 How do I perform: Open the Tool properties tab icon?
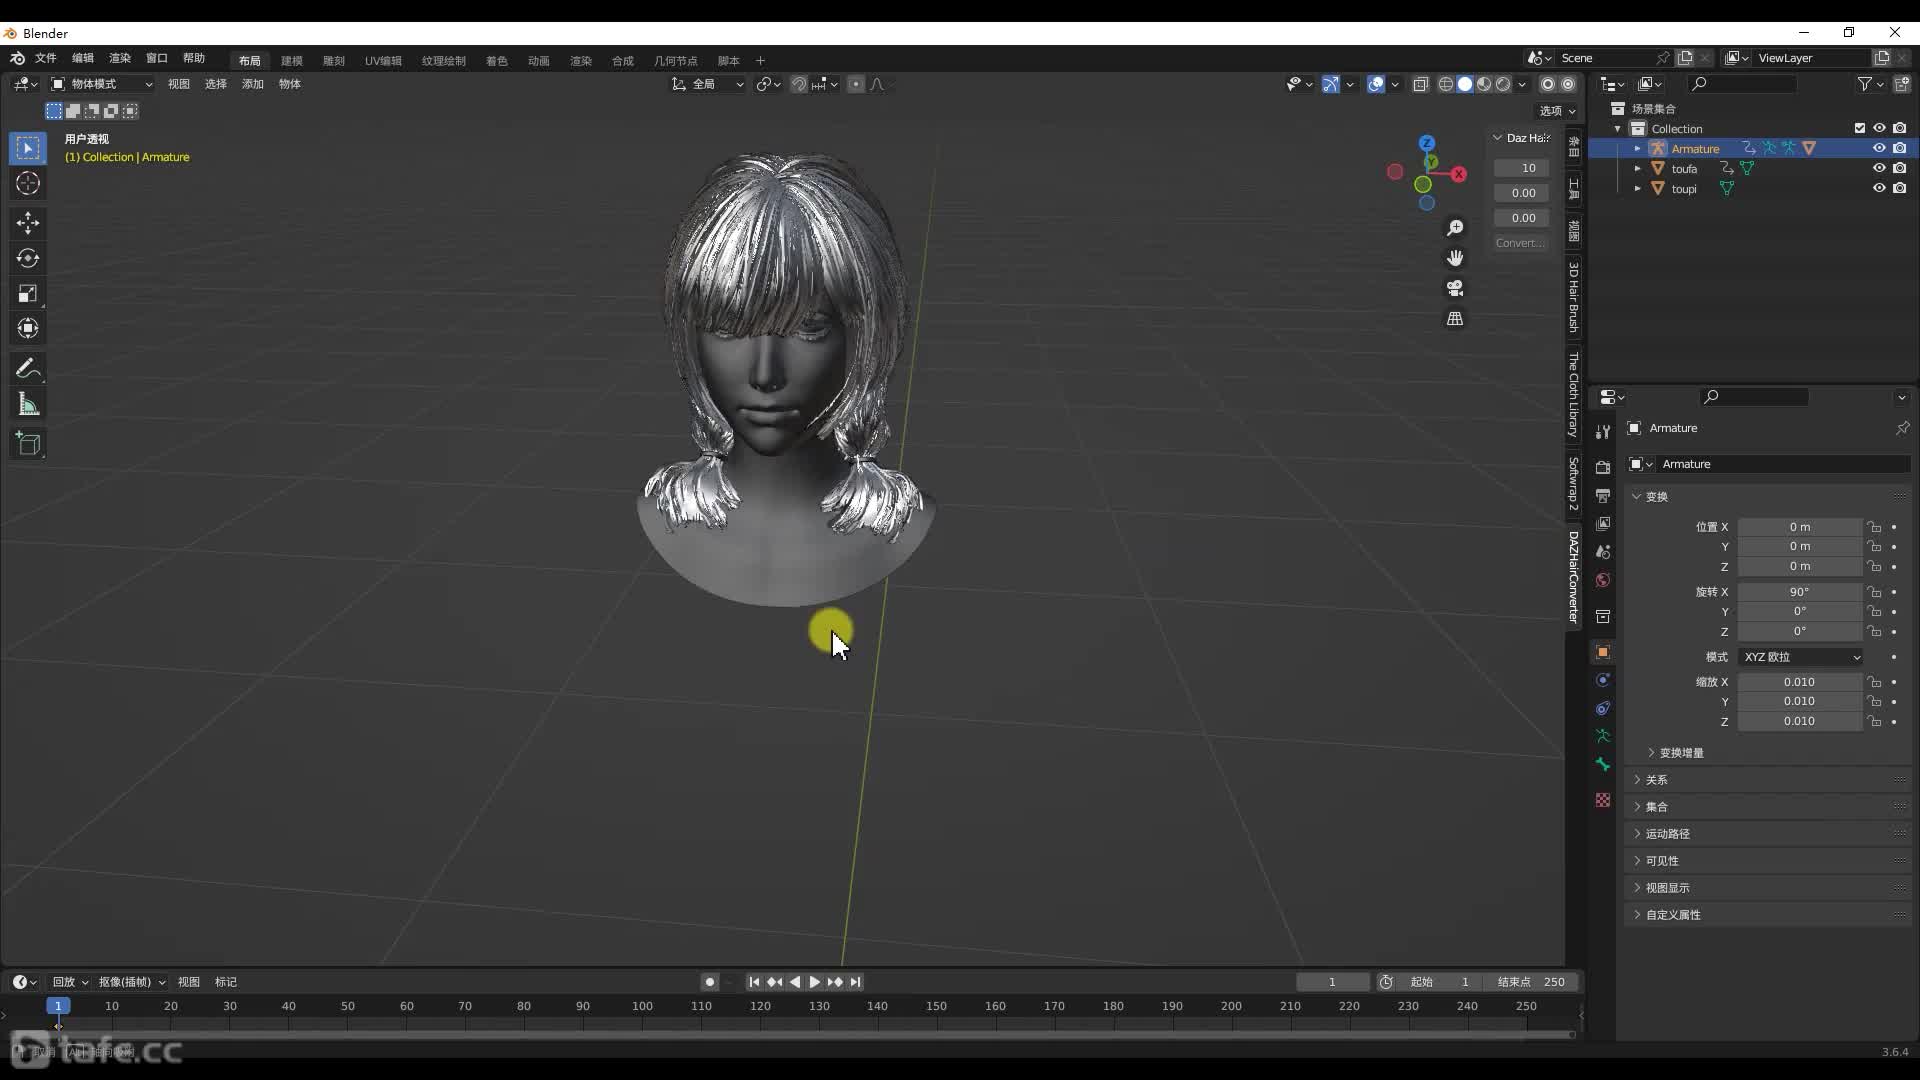(1603, 432)
